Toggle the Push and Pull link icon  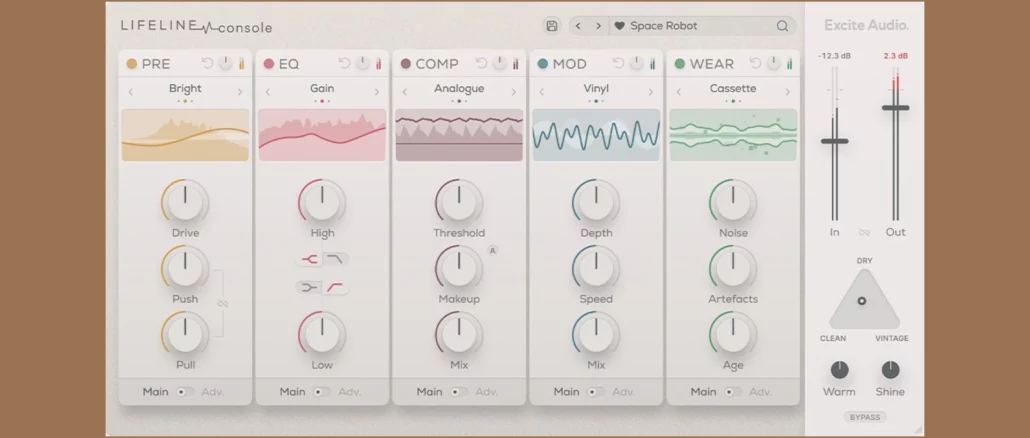[223, 304]
